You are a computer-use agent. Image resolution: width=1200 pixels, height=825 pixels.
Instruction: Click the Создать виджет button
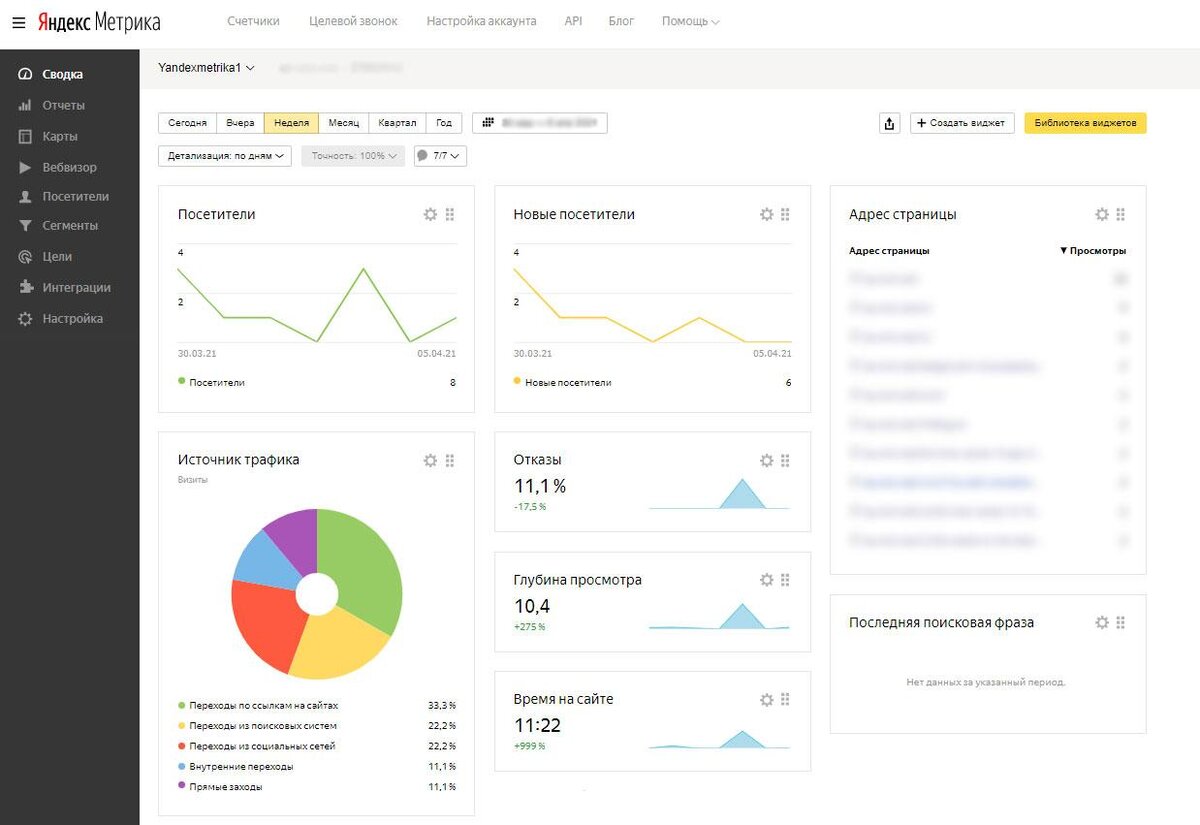[962, 123]
